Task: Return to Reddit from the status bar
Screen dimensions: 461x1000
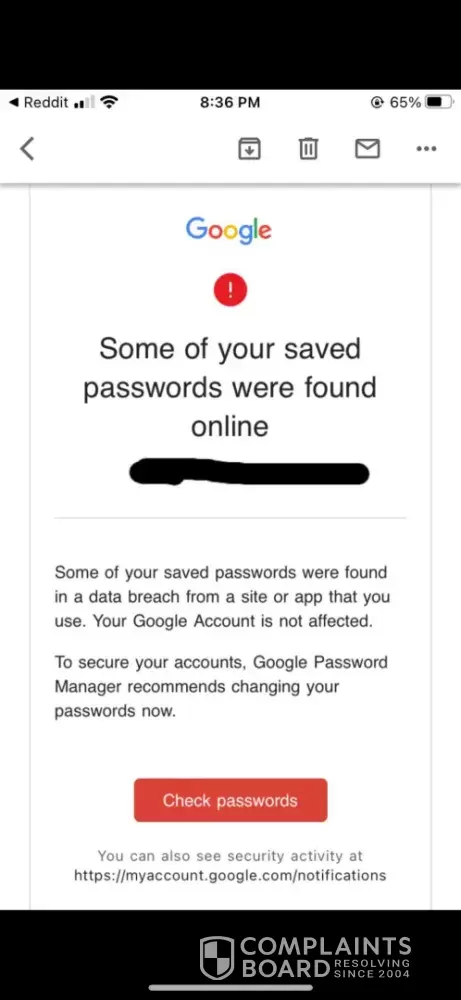Action: (x=38, y=102)
